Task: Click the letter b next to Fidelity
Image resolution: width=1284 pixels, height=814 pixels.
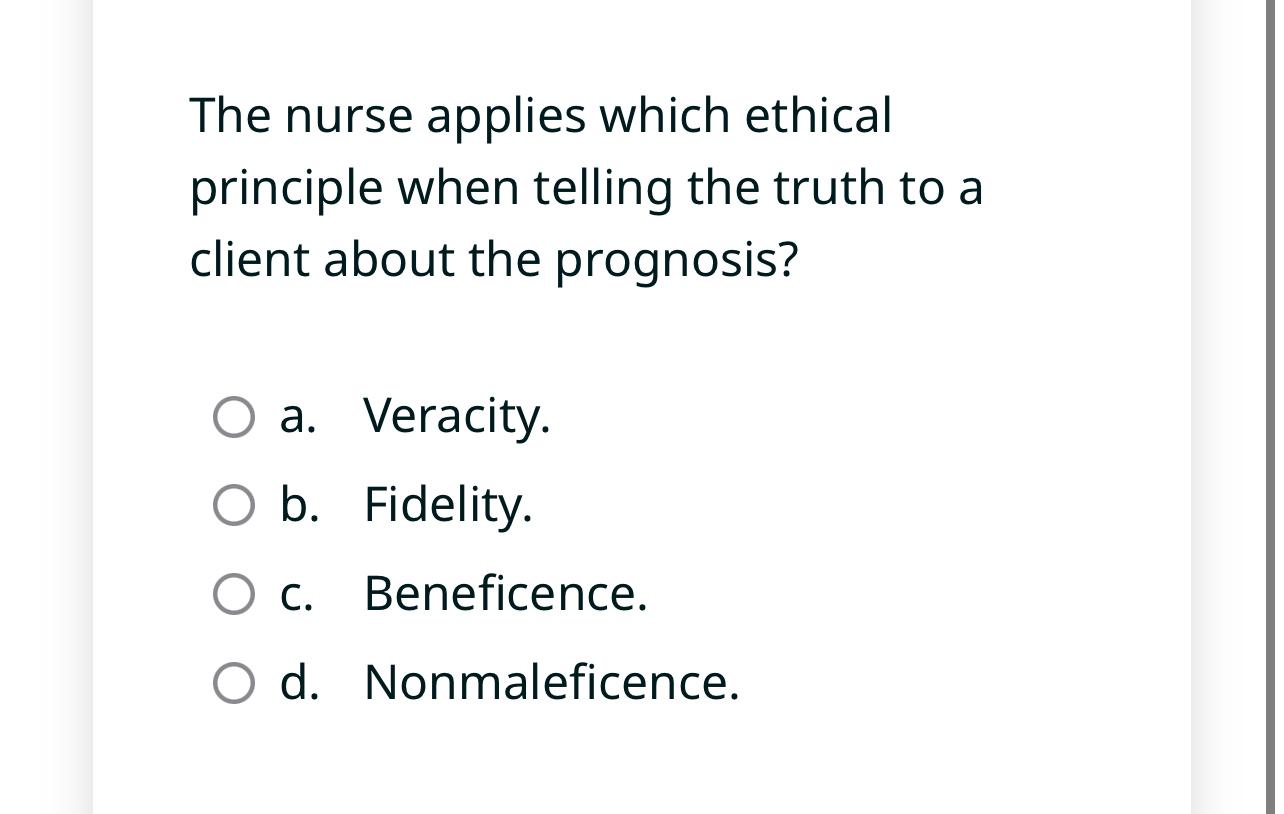Action: (x=298, y=505)
